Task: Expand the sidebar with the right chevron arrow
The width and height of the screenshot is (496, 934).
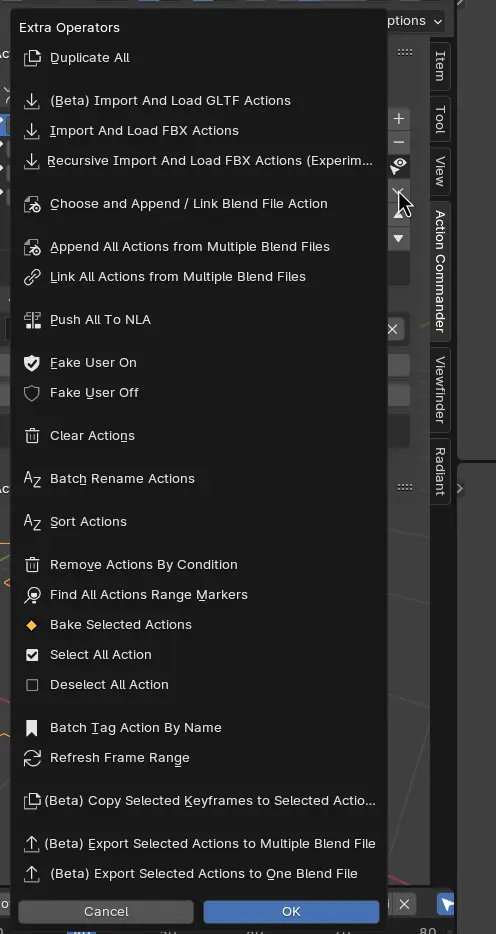Action: pos(460,488)
